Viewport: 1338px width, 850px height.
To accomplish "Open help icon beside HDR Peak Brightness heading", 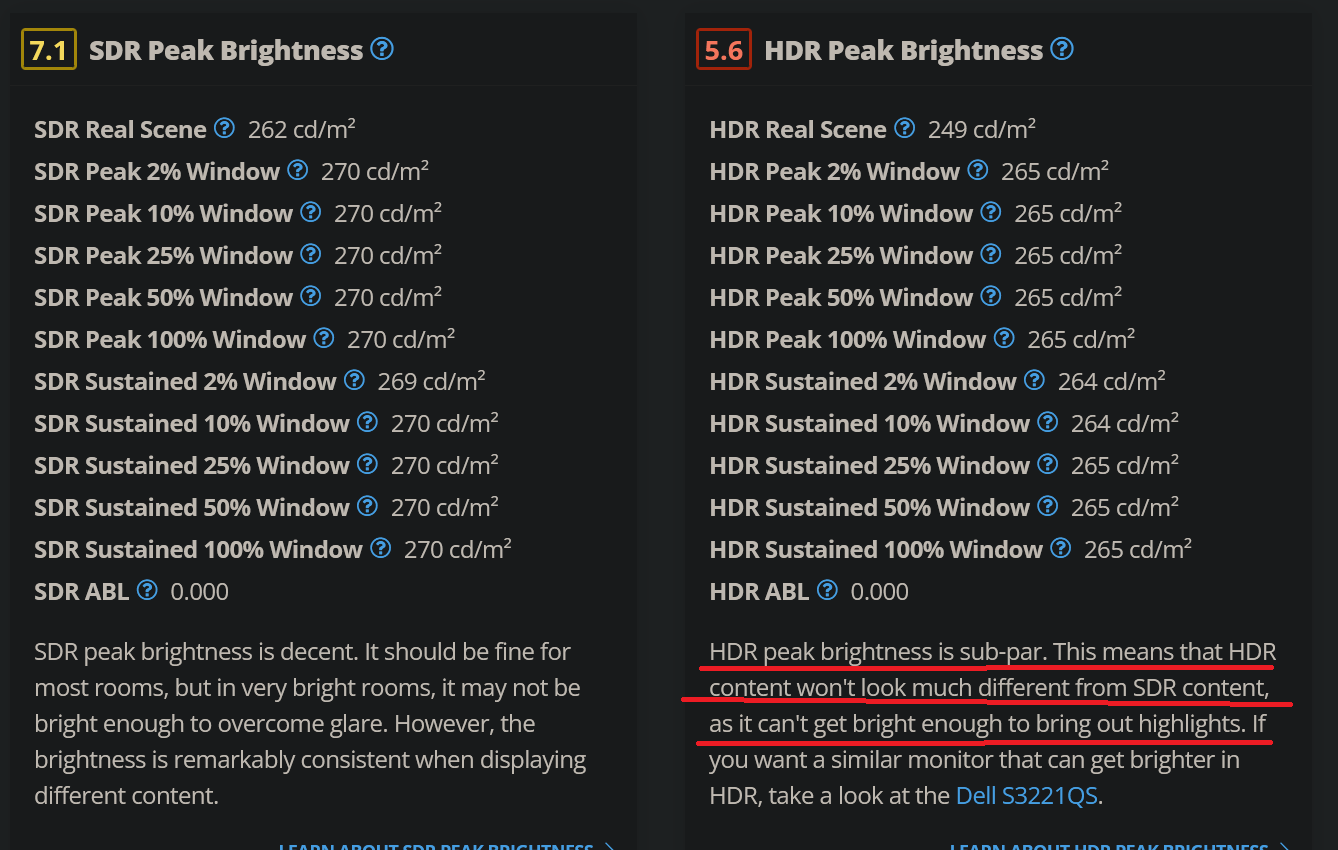I will (1062, 49).
